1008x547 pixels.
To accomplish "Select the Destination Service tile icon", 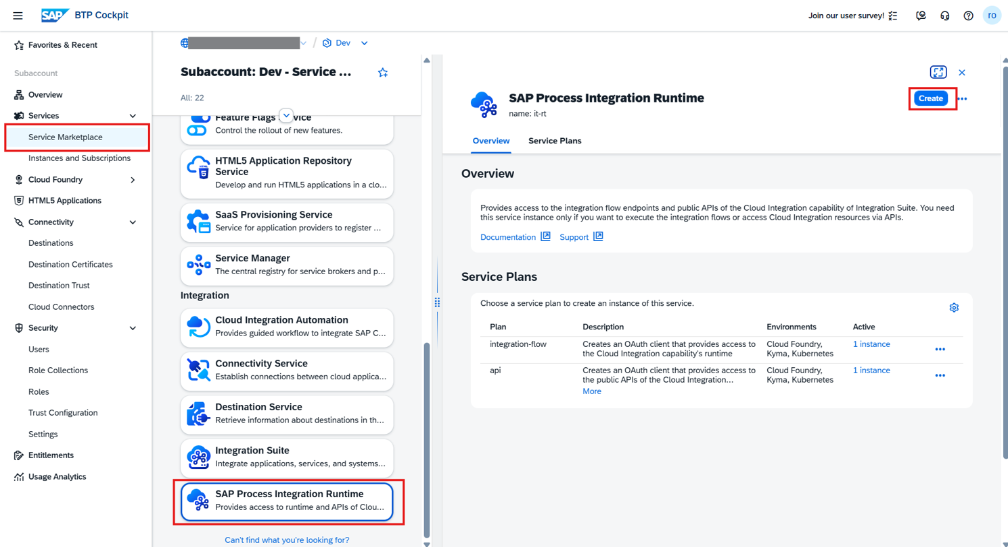I will 199,414.
